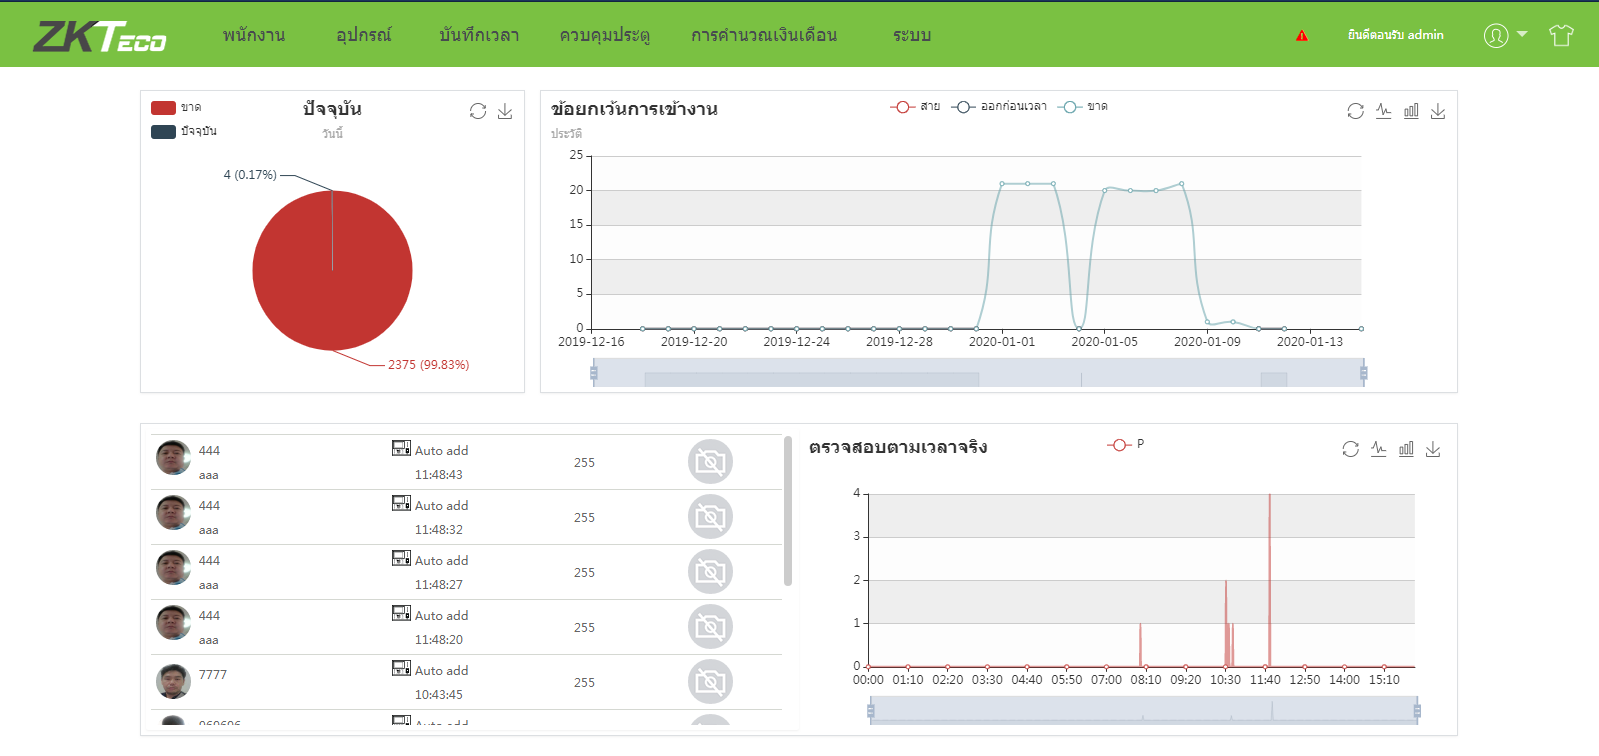The height and width of the screenshot is (756, 1599).
Task: Switch attendance exception chart to bar view
Action: (x=1411, y=111)
